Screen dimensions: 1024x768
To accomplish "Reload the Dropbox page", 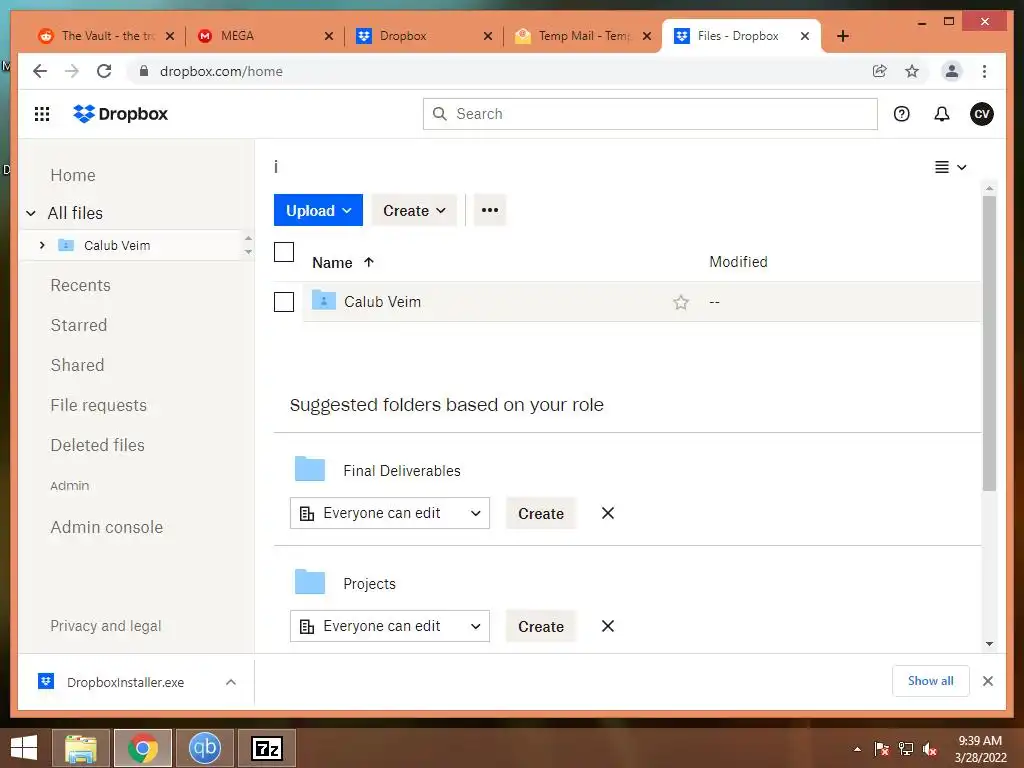I will pyautogui.click(x=104, y=71).
